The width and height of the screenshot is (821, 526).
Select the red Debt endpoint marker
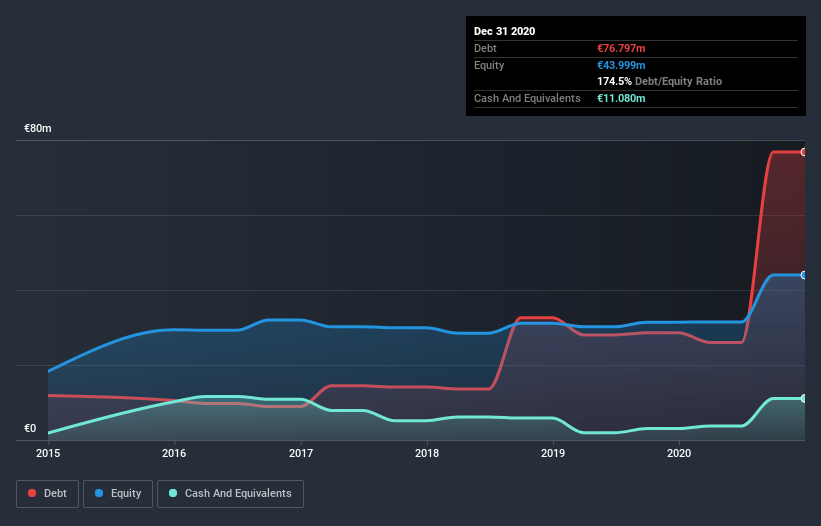pyautogui.click(x=804, y=152)
